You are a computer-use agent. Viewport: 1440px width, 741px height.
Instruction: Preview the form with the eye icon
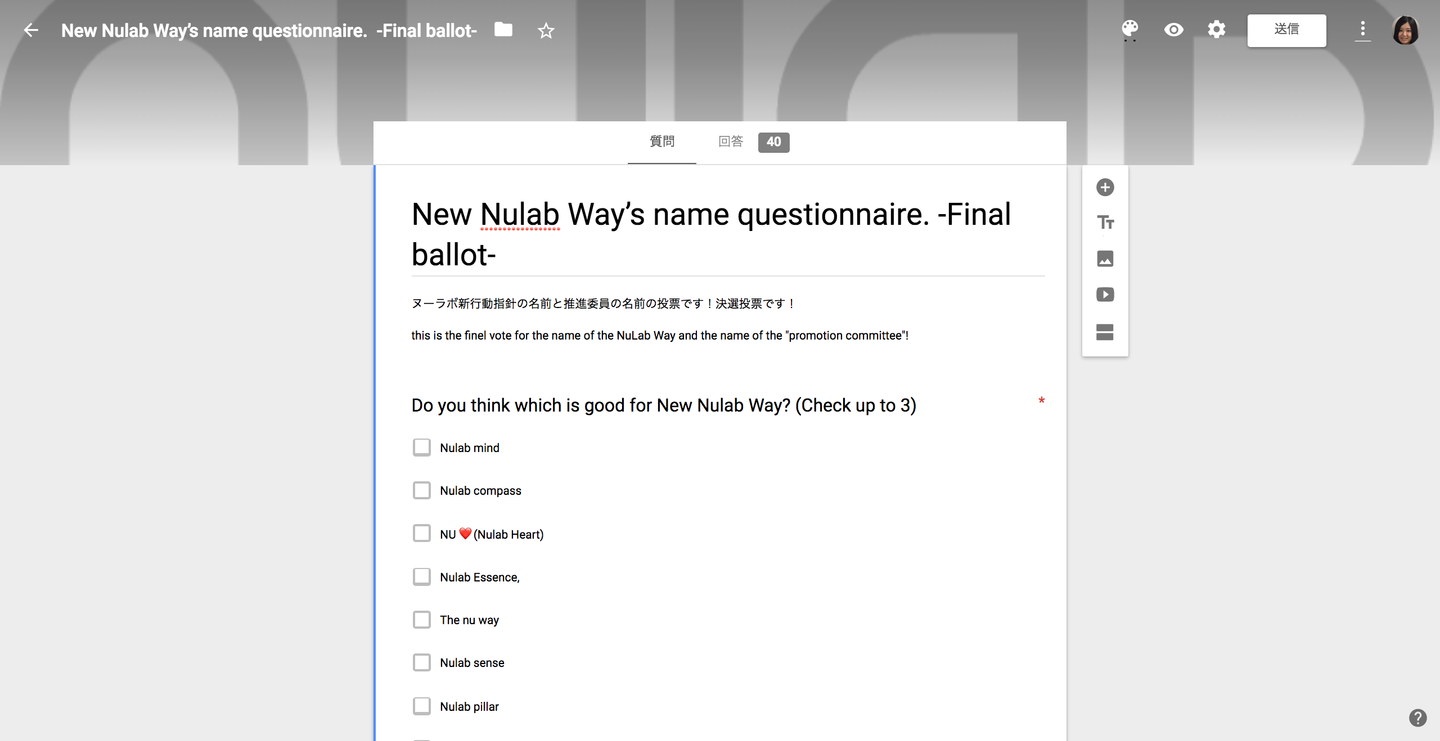[1174, 30]
